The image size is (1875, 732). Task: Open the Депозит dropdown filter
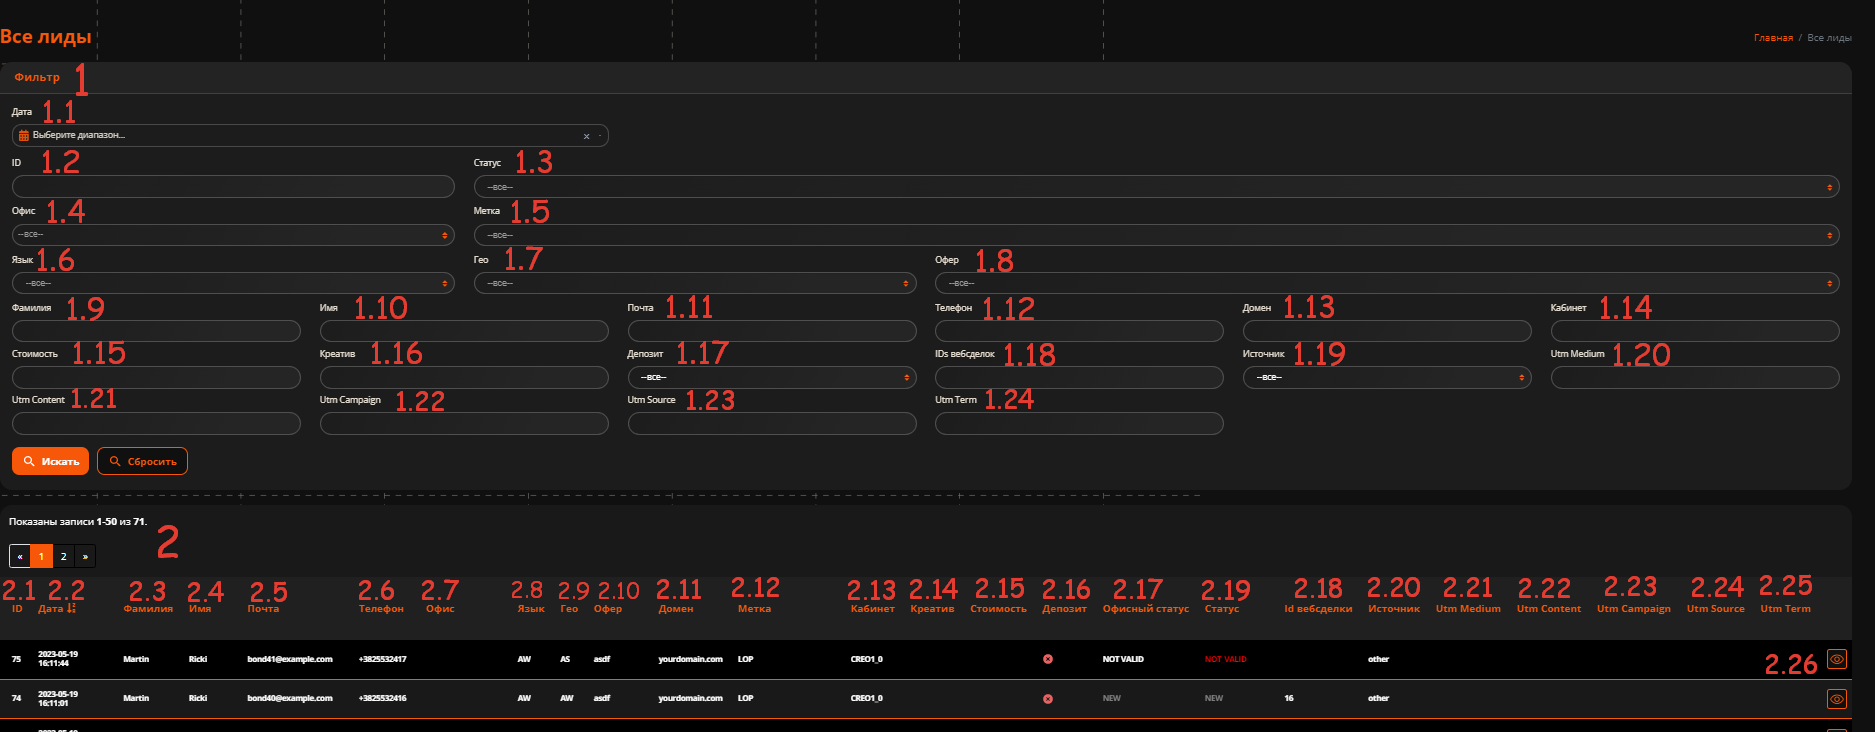[x=772, y=377]
